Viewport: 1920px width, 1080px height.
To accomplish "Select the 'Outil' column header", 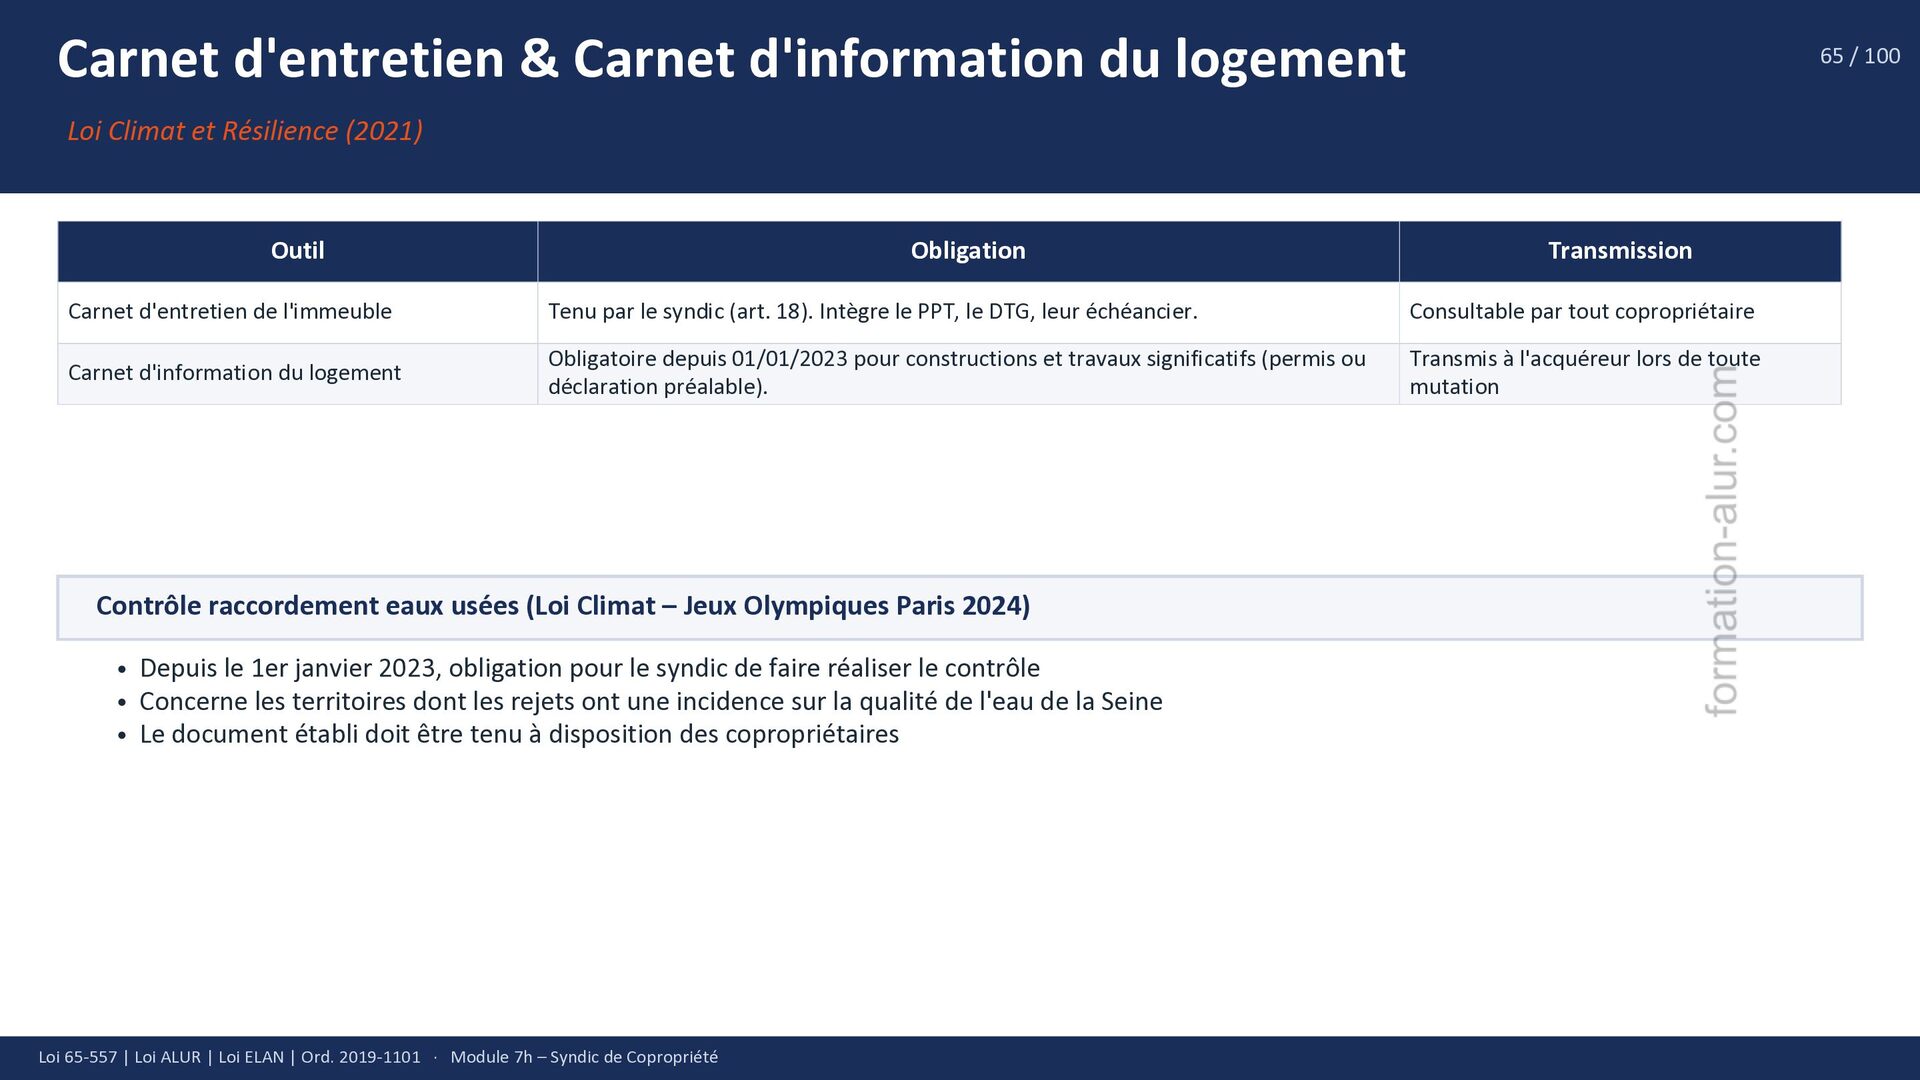I will coord(297,251).
